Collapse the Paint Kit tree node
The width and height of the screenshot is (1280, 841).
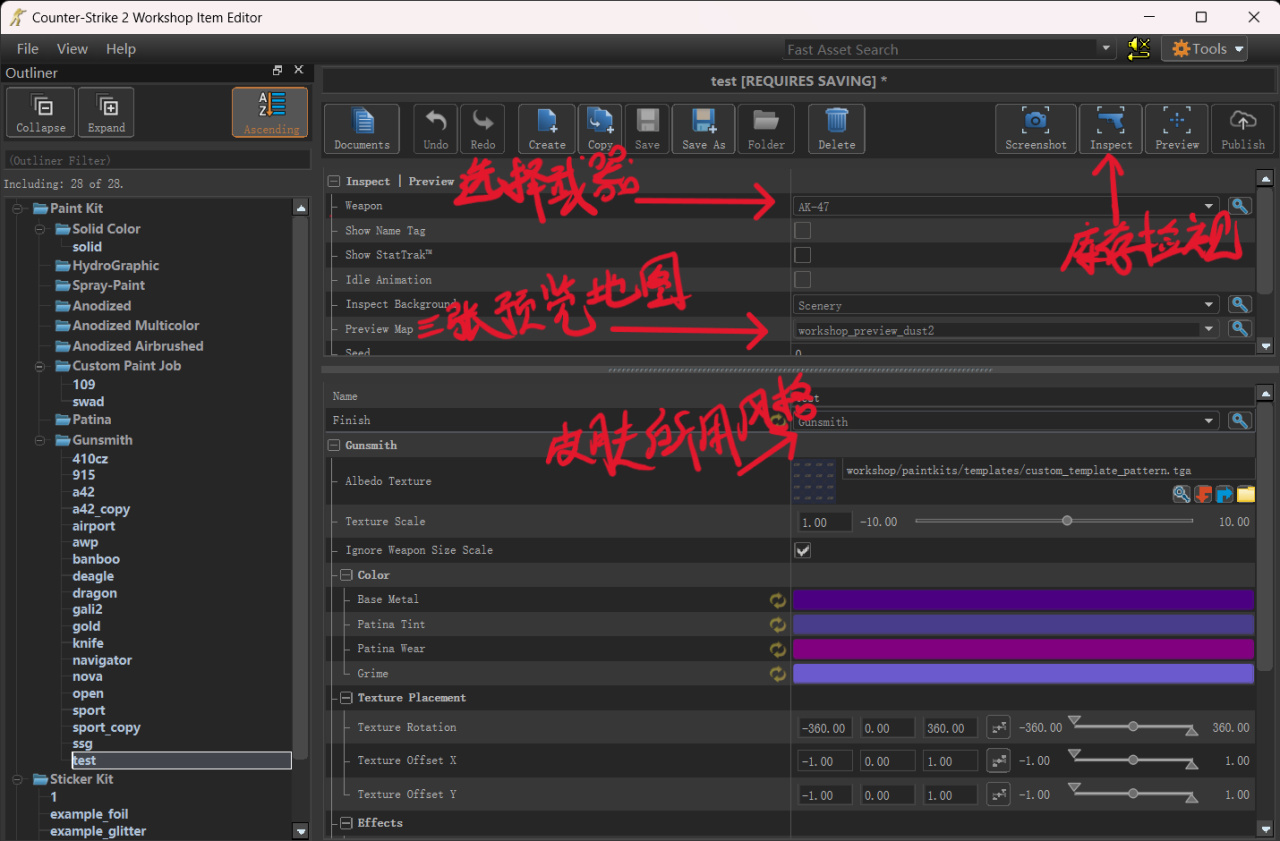17,209
